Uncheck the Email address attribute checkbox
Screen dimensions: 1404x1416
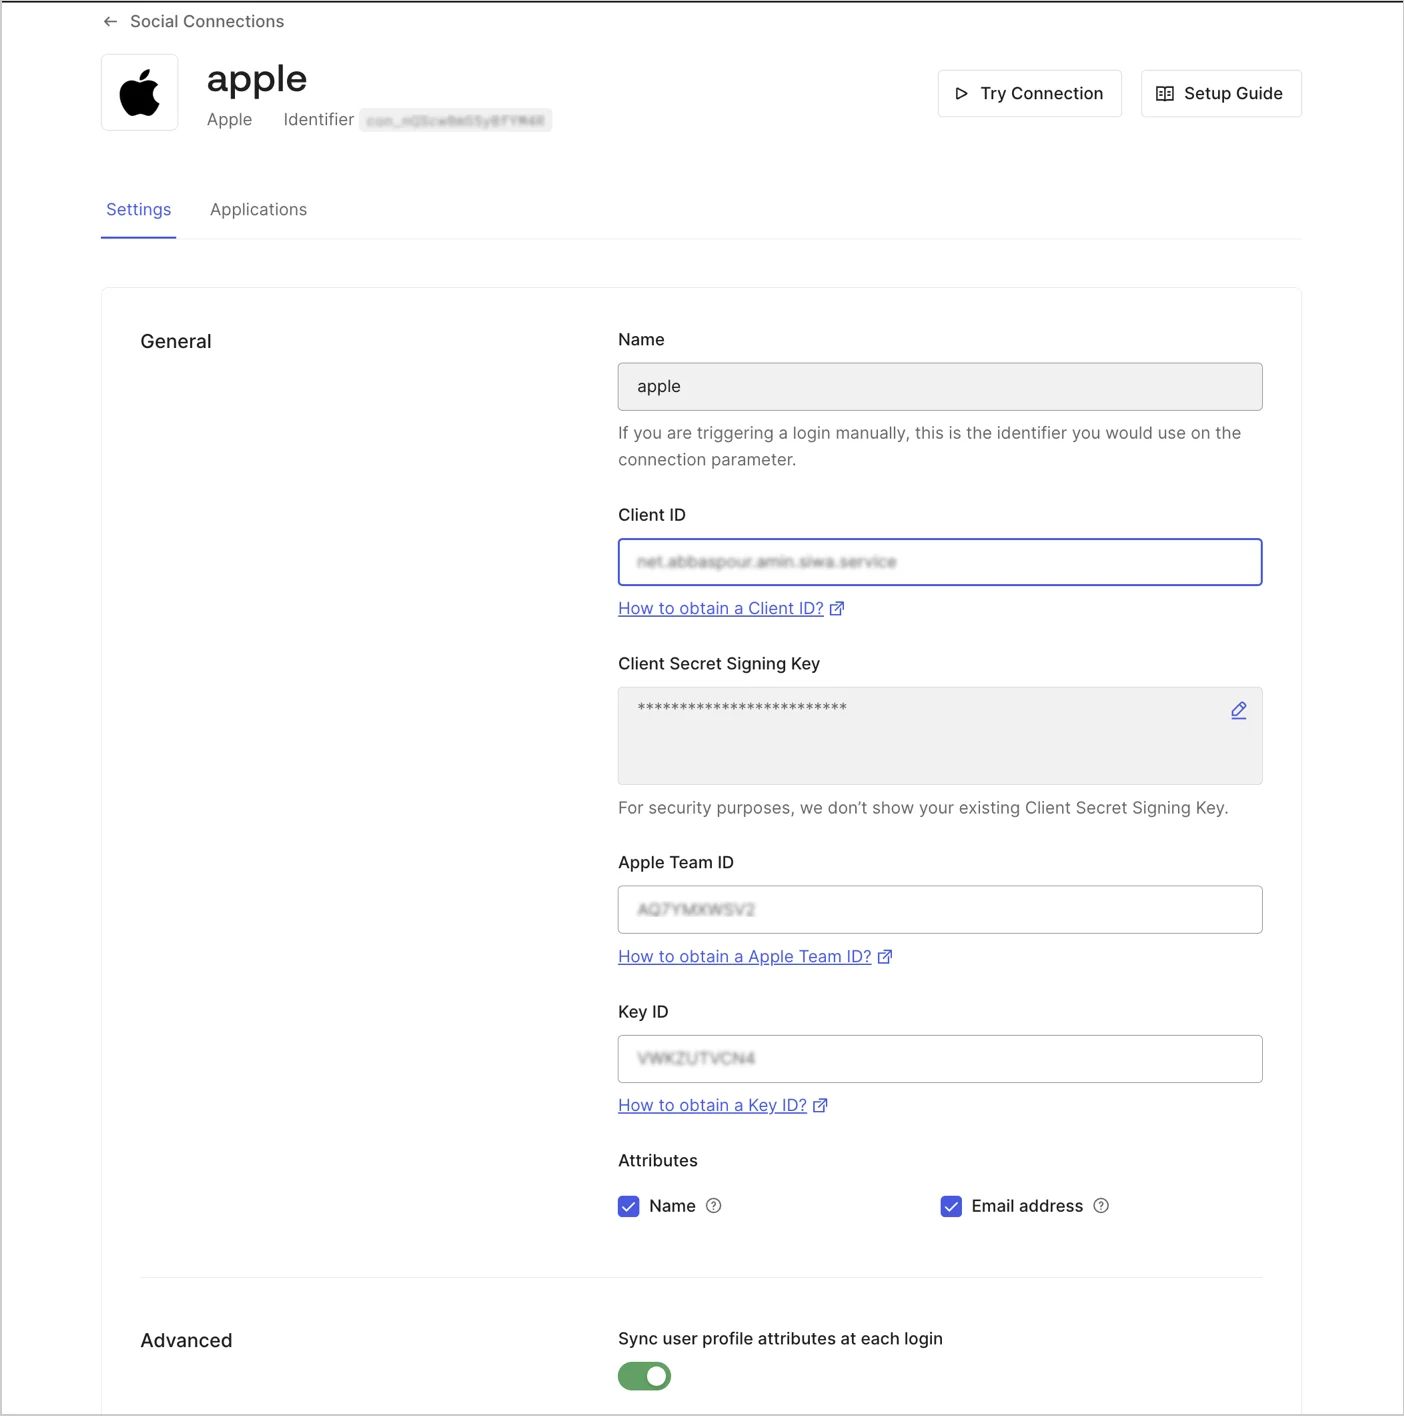tap(951, 1206)
